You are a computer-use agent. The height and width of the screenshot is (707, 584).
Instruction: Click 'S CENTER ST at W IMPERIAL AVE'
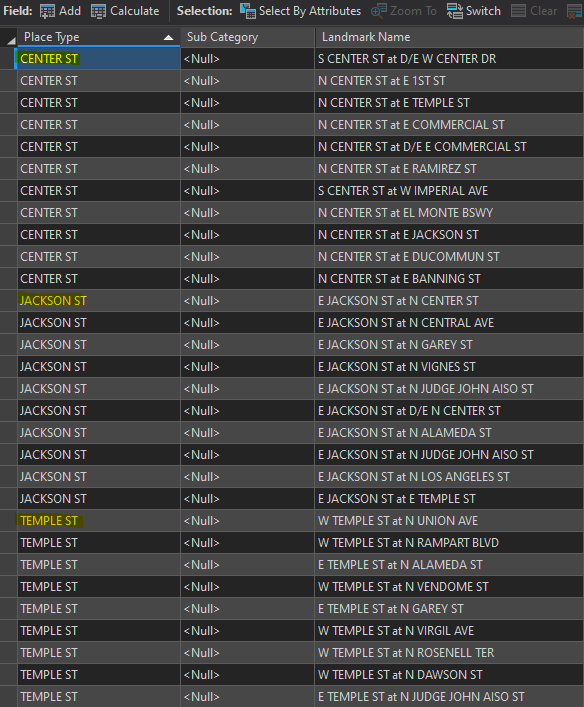coord(403,191)
